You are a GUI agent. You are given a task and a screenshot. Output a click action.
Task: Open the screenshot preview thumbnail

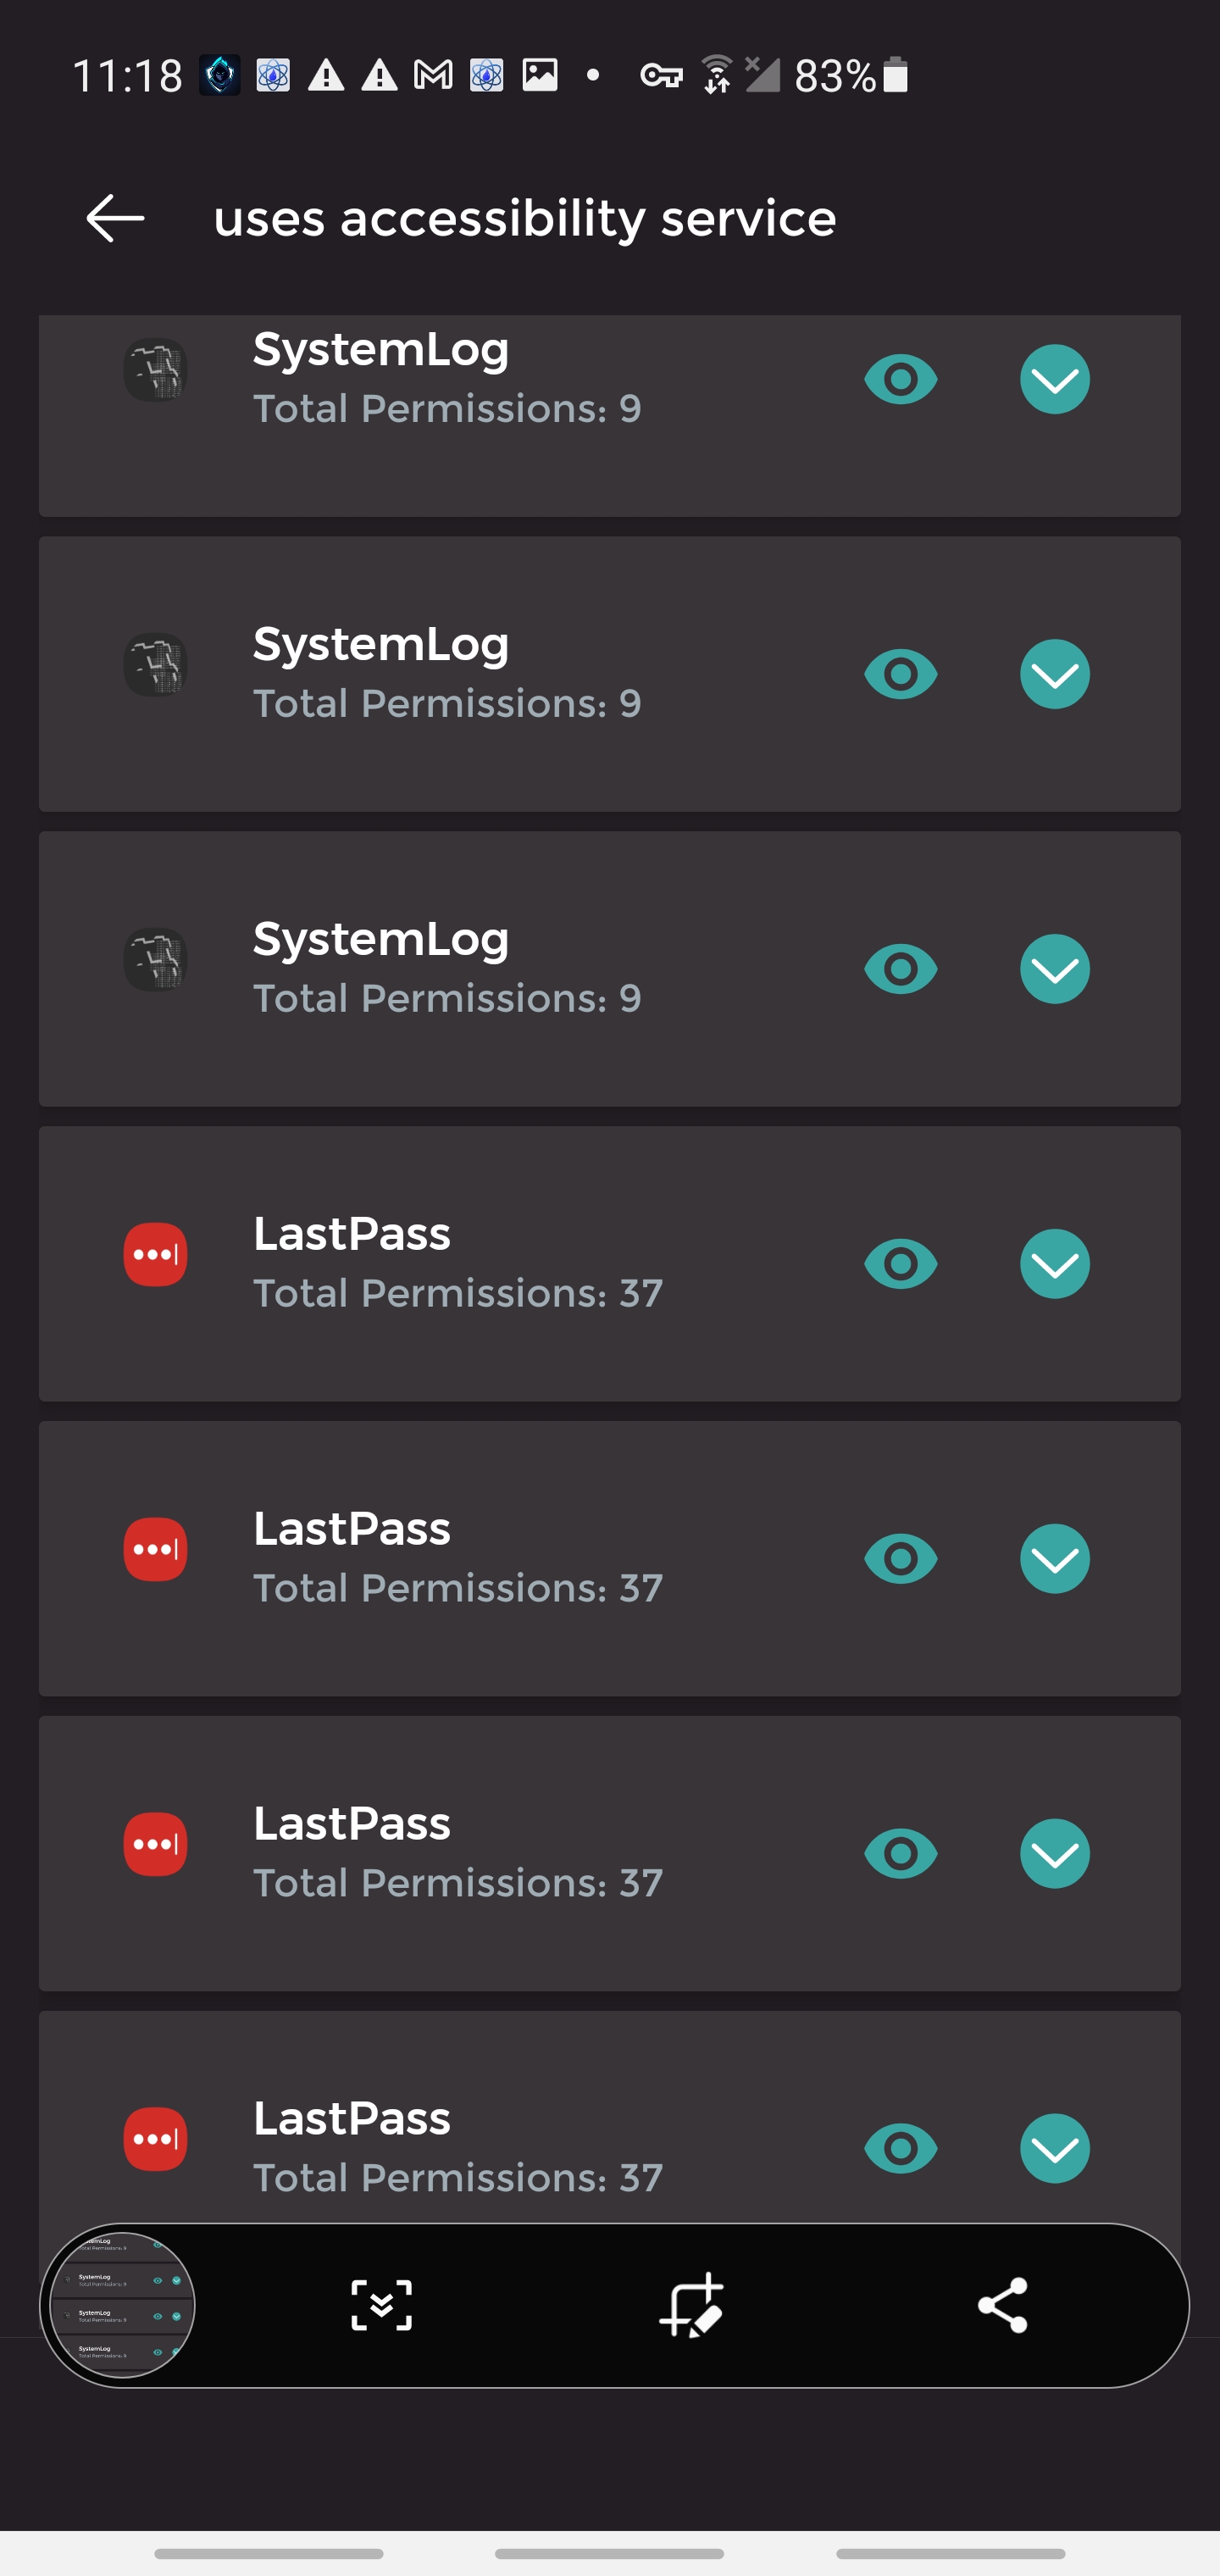coord(122,2305)
